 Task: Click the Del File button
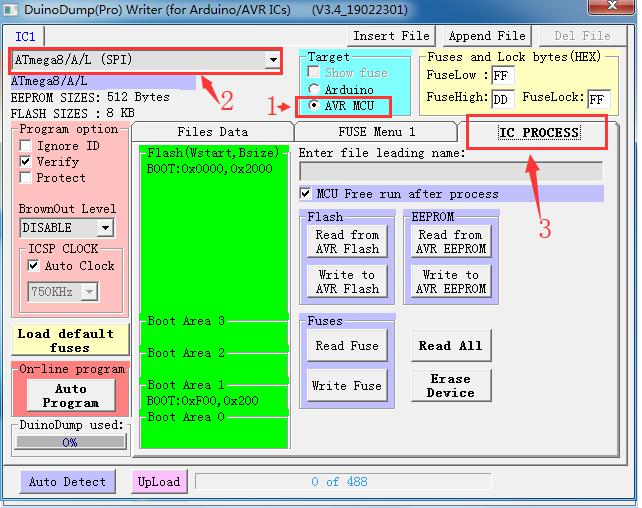(582, 36)
